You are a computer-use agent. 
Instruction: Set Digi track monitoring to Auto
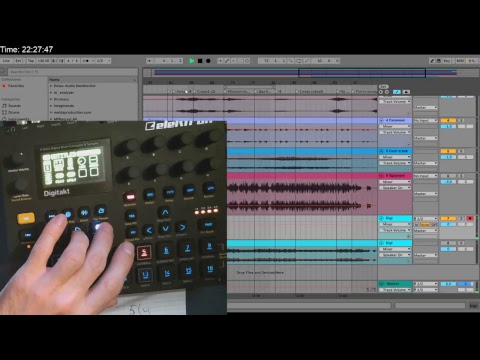425,225
